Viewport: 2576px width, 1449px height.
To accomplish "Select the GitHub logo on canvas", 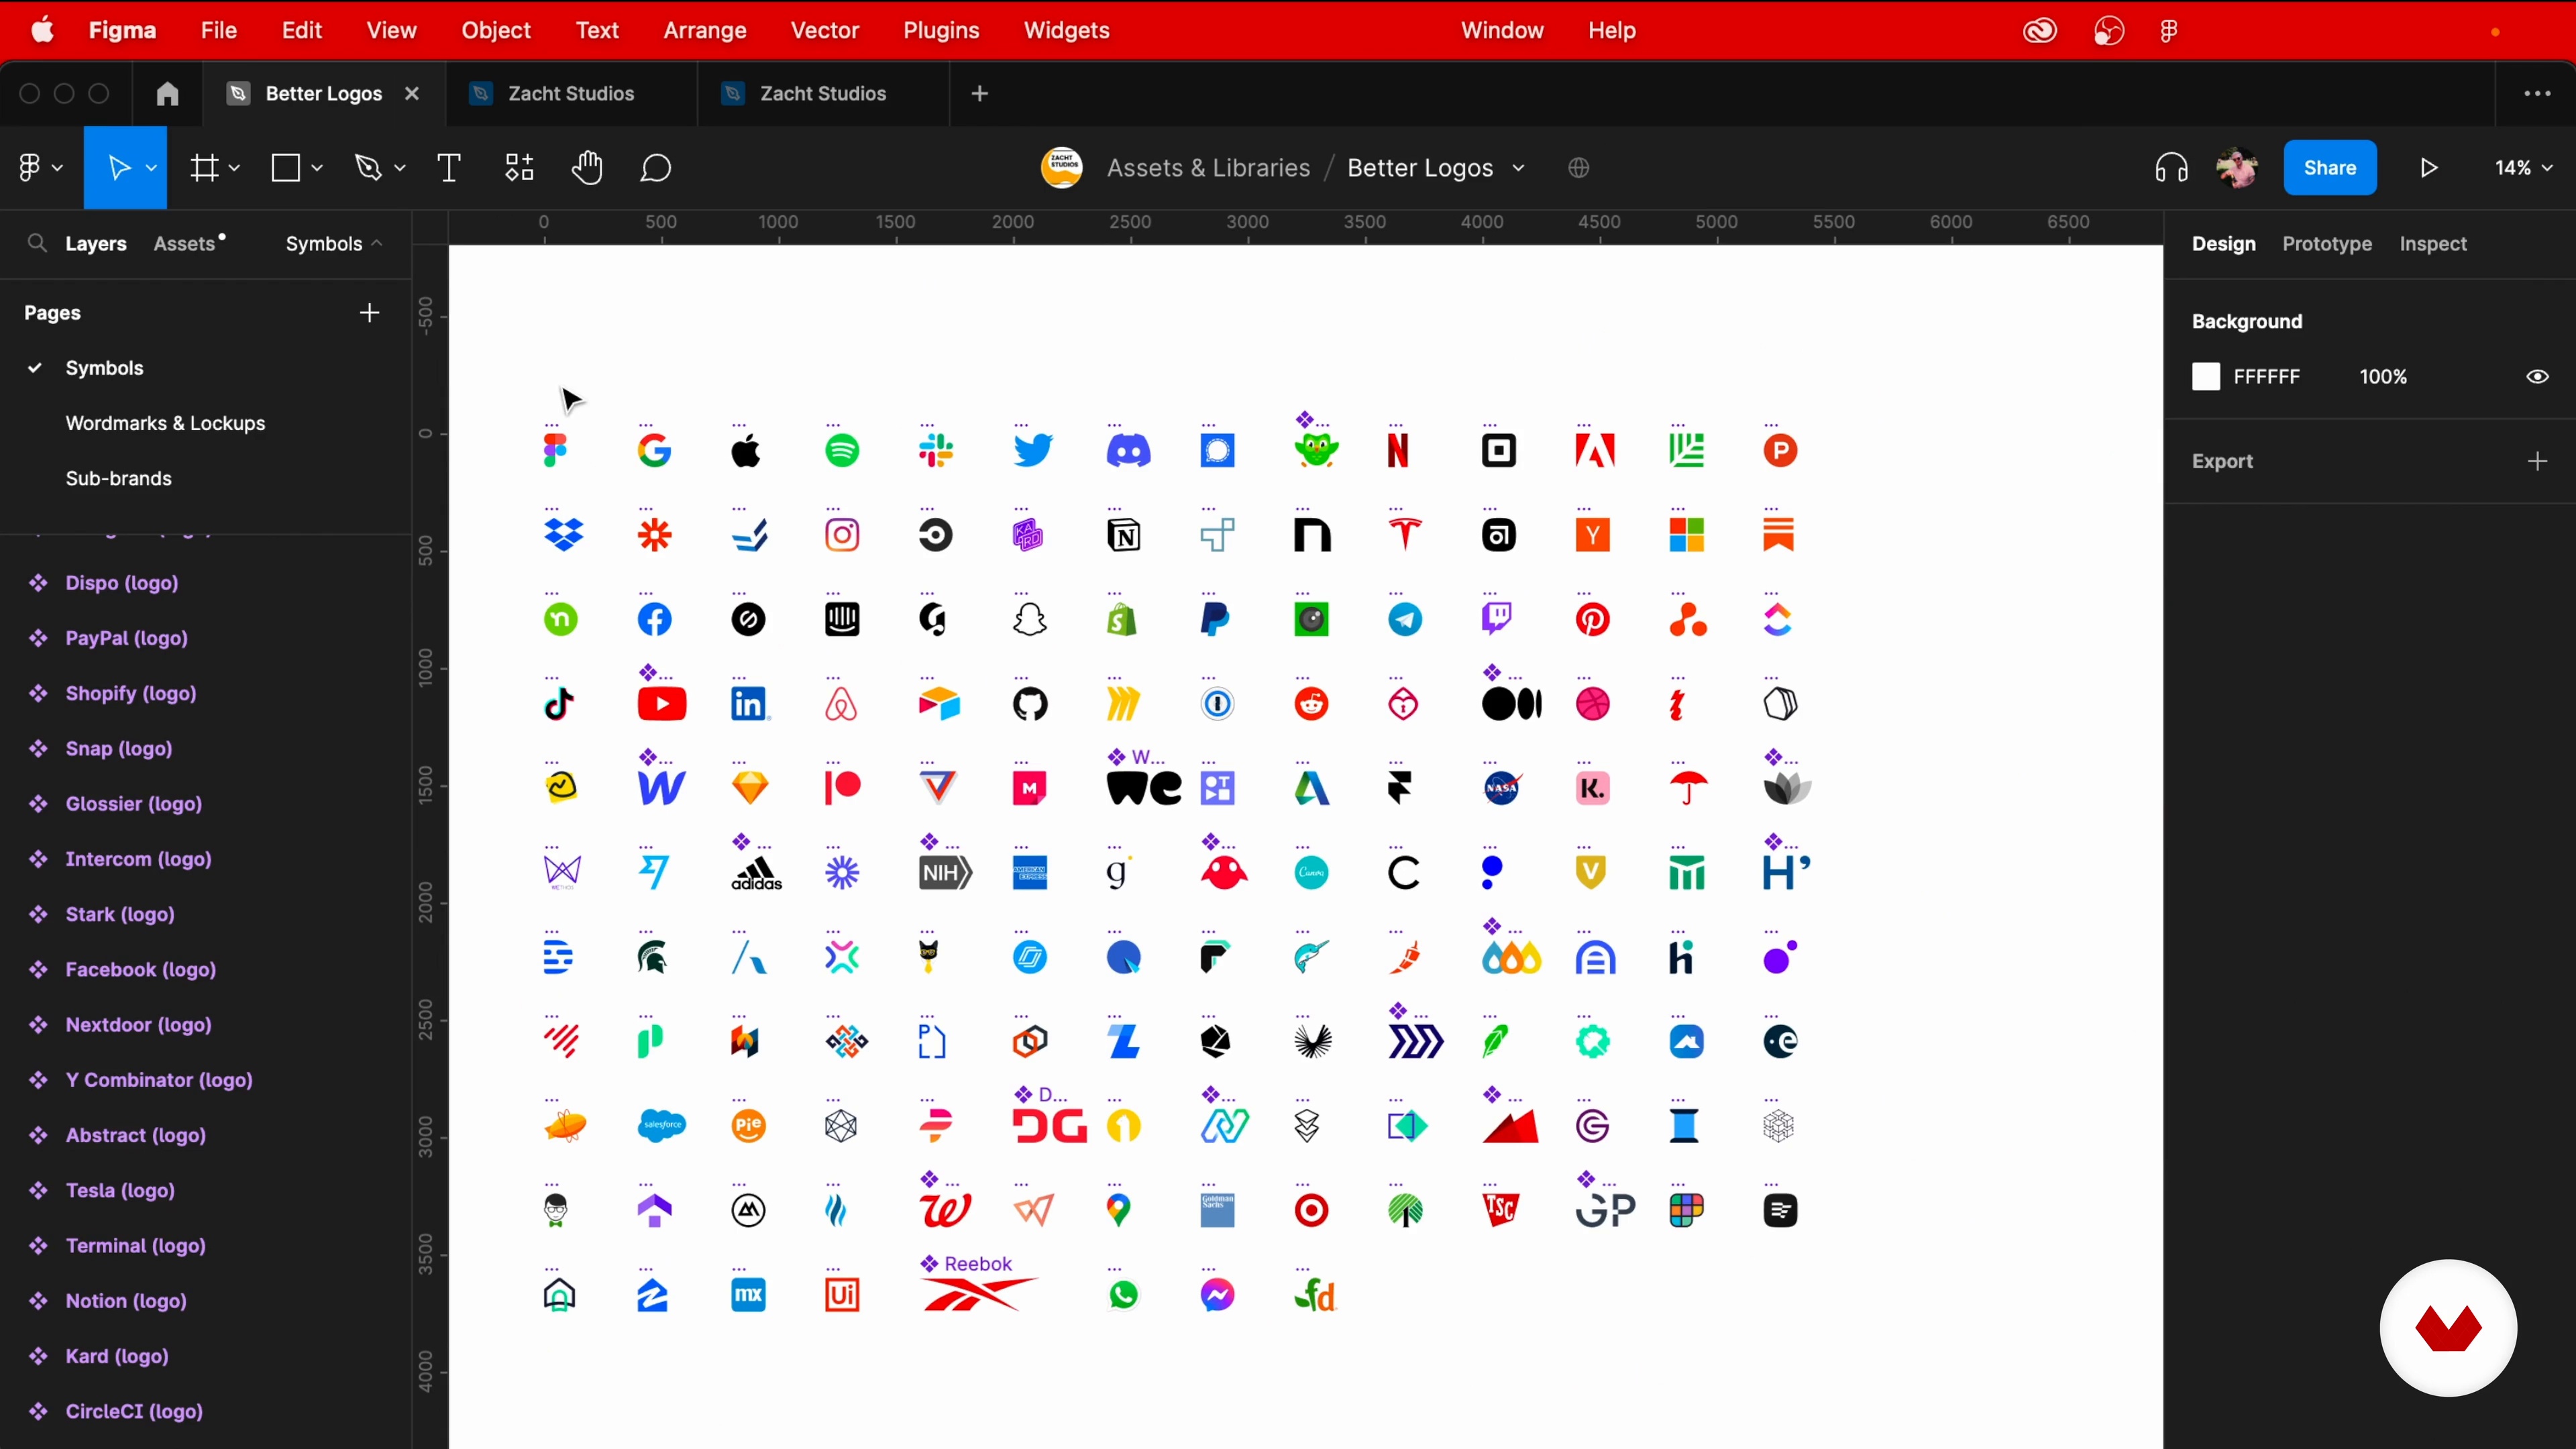I will pyautogui.click(x=1030, y=704).
